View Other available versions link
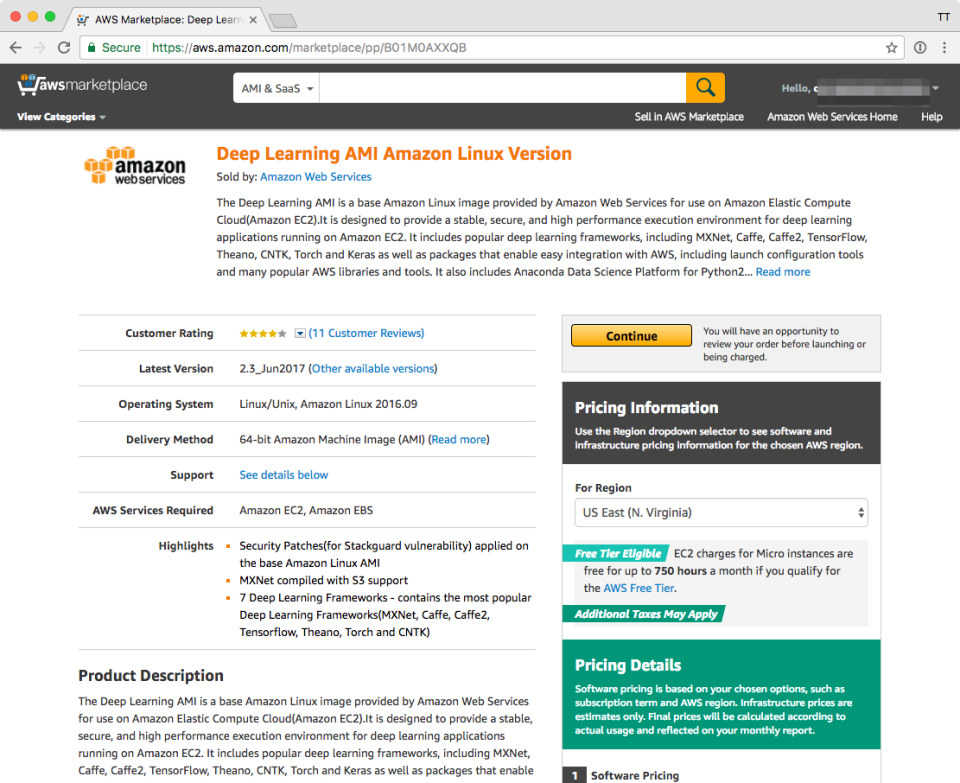 pyautogui.click(x=373, y=368)
